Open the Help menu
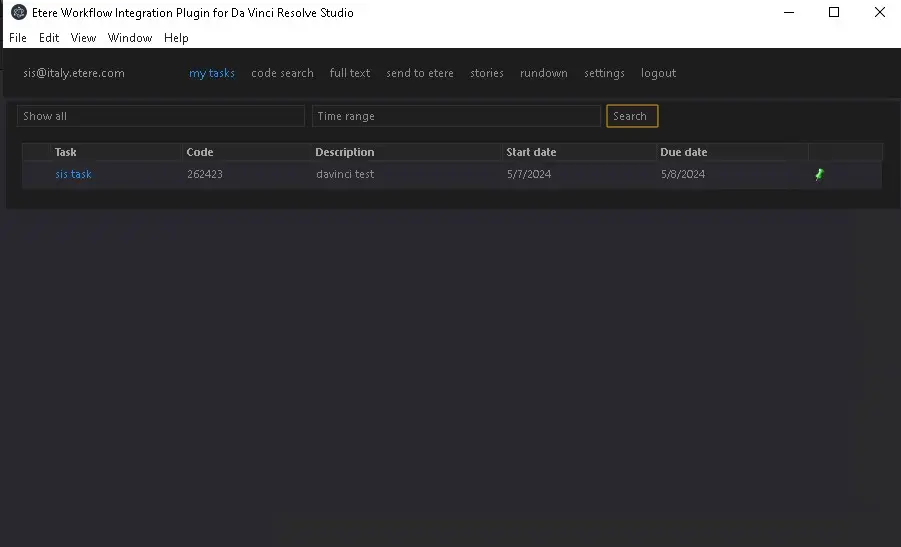 (x=176, y=38)
